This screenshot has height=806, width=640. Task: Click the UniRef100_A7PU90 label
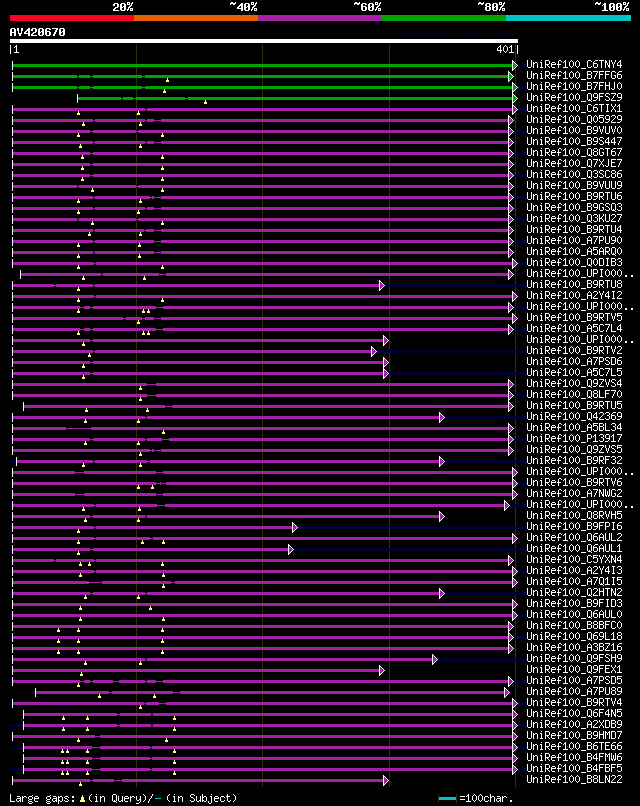pyautogui.click(x=574, y=241)
